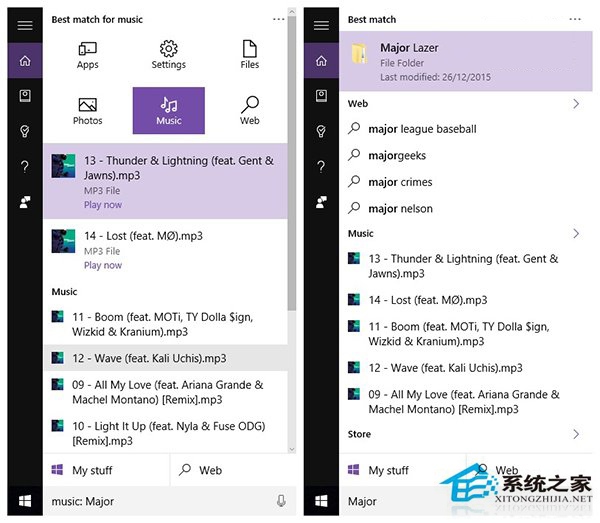The image size is (600, 523).
Task: Open 10 - Light It Up mp3
Action: click(166, 433)
